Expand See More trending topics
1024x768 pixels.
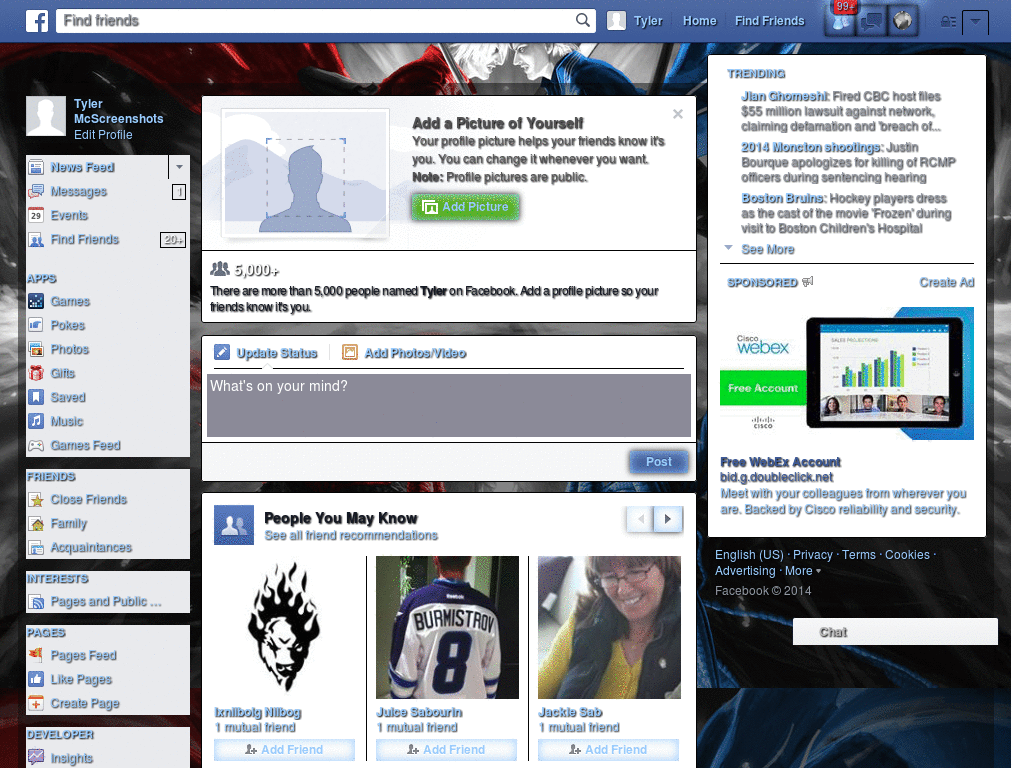[x=768, y=249]
